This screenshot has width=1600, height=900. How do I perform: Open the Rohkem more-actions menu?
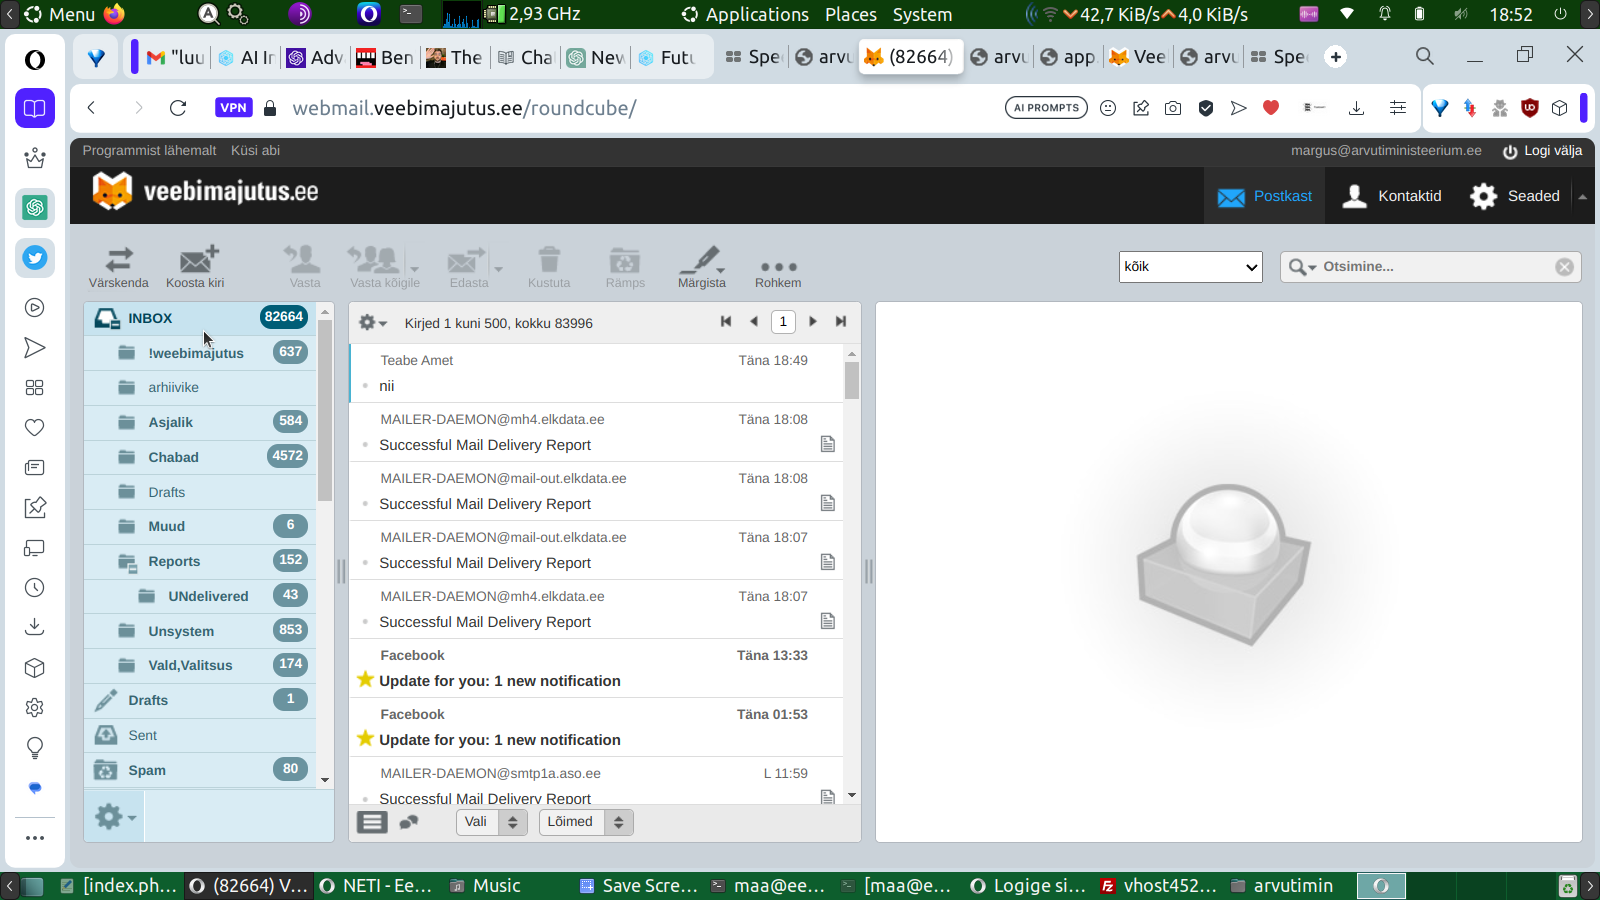pyautogui.click(x=778, y=267)
